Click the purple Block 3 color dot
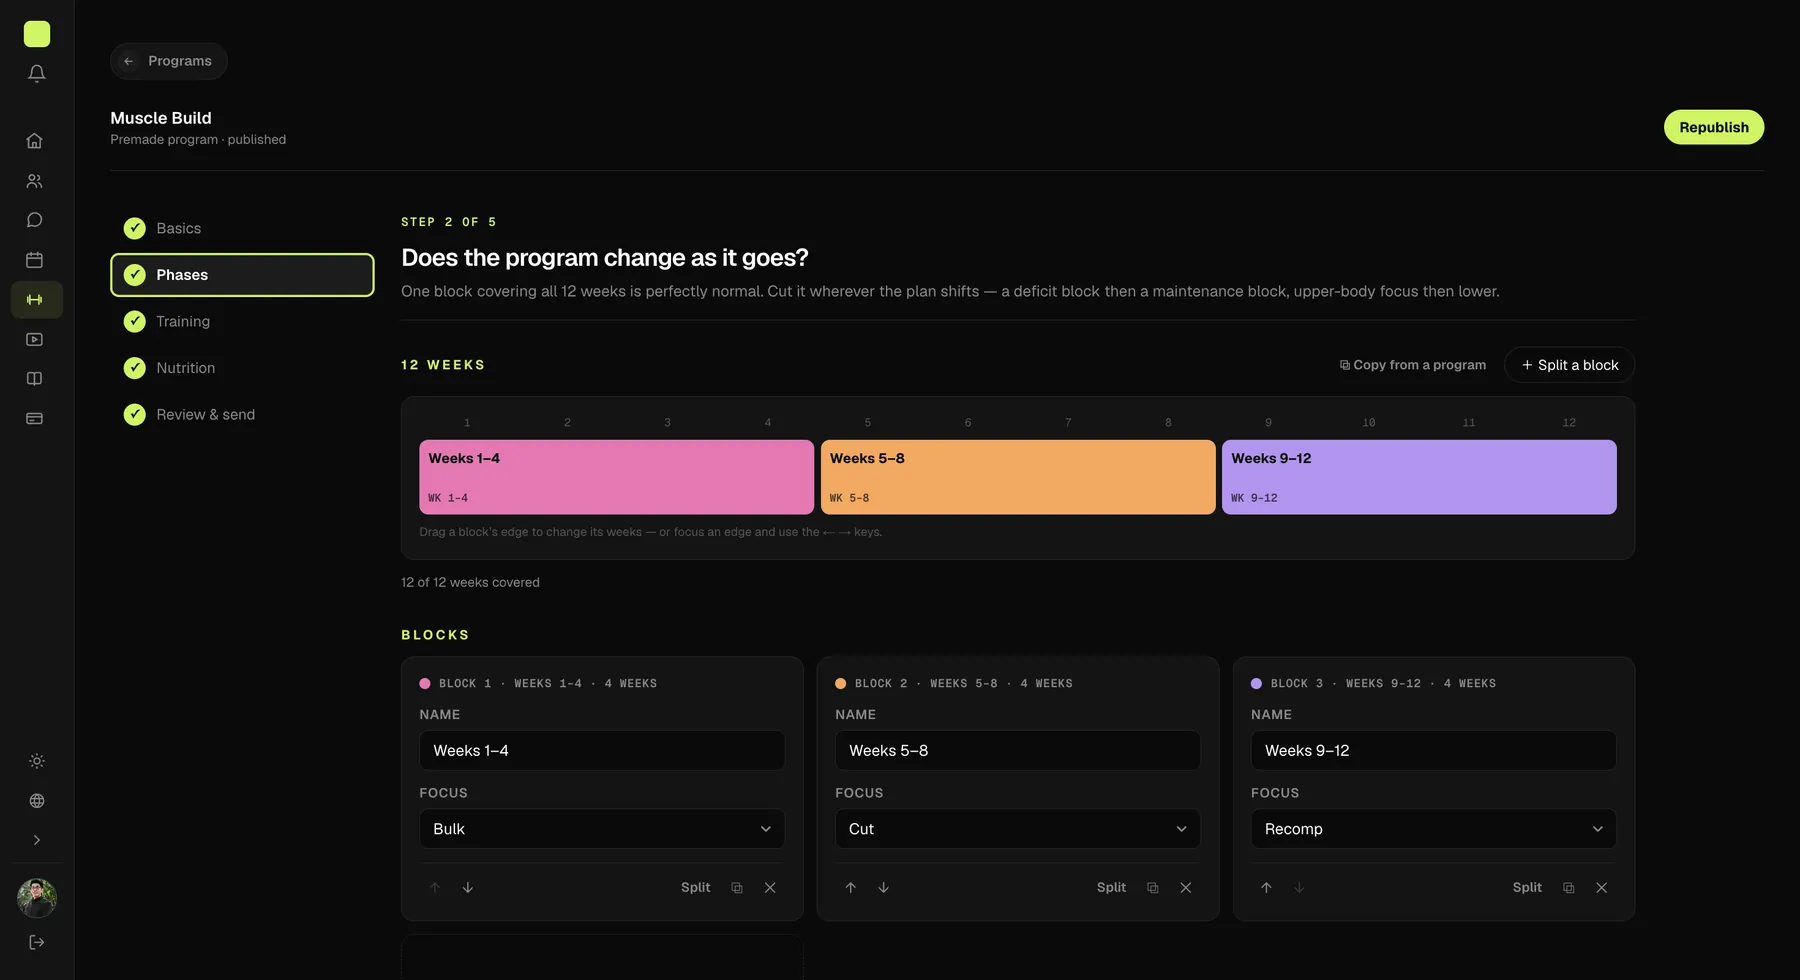Viewport: 1800px width, 980px height. tap(1257, 684)
